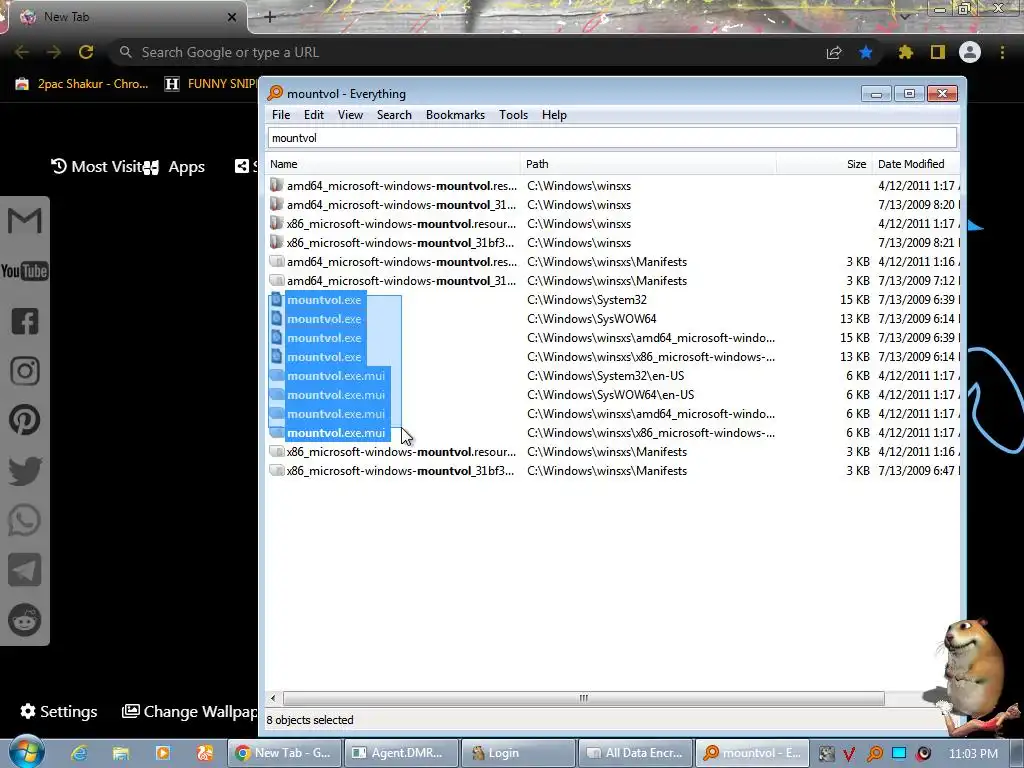Open Reddit shortcut in browser sidebar
Image resolution: width=1024 pixels, height=768 pixels.
click(25, 620)
